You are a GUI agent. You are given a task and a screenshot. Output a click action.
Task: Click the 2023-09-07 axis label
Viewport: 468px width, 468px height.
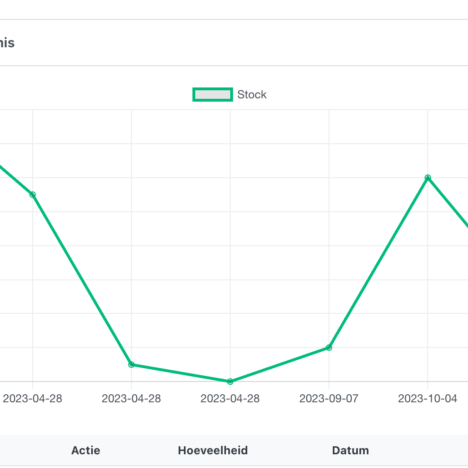tap(329, 398)
